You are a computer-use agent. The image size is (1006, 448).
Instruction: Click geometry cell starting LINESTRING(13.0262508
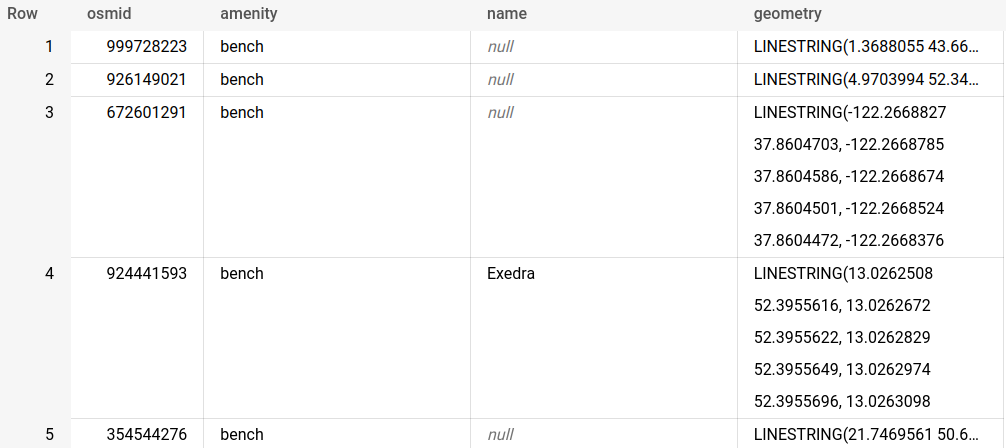point(843,338)
